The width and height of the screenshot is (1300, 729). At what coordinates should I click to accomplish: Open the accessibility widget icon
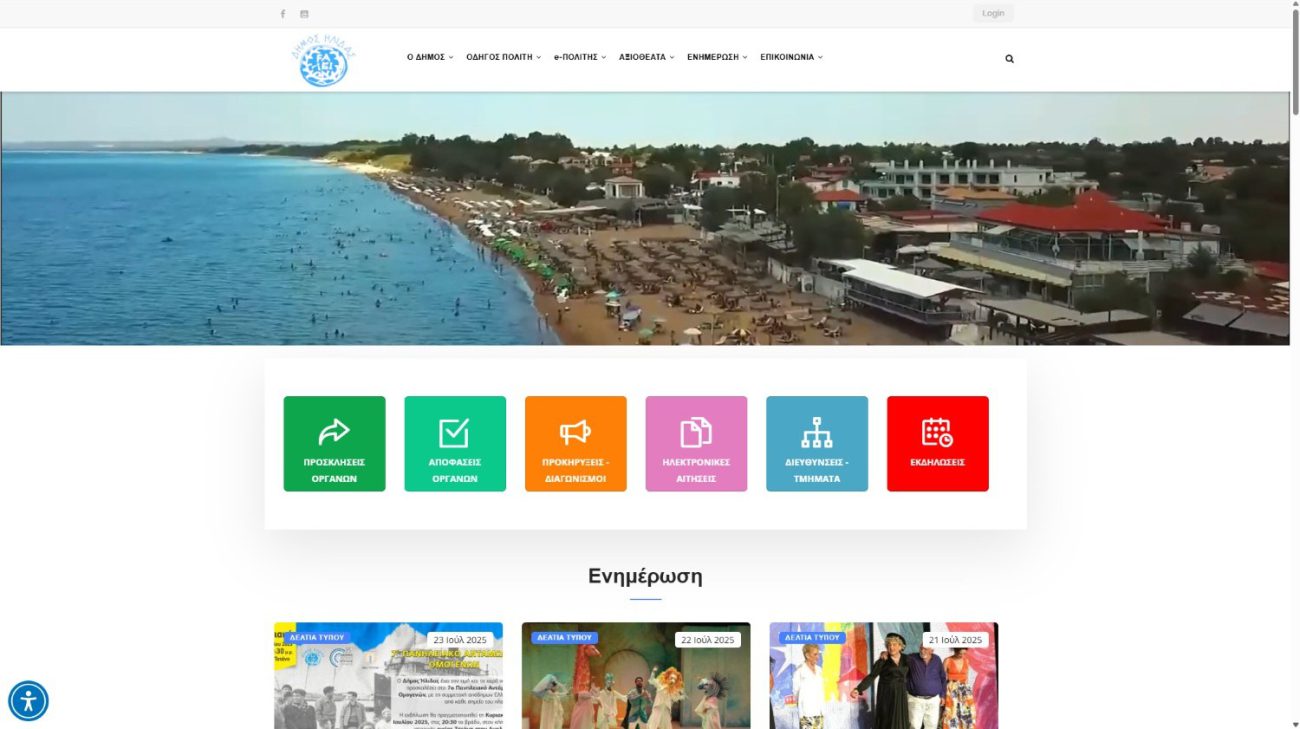(28, 701)
